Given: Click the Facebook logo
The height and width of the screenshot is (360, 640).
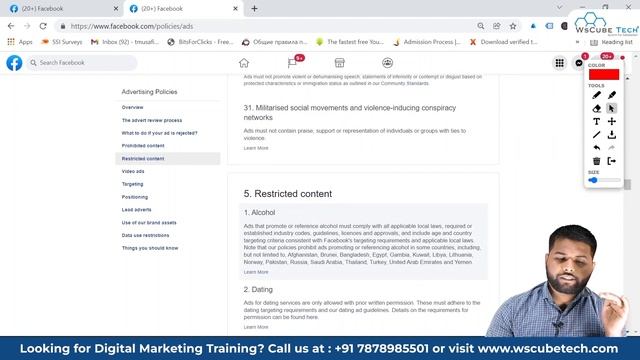Looking at the screenshot, I should pos(14,63).
